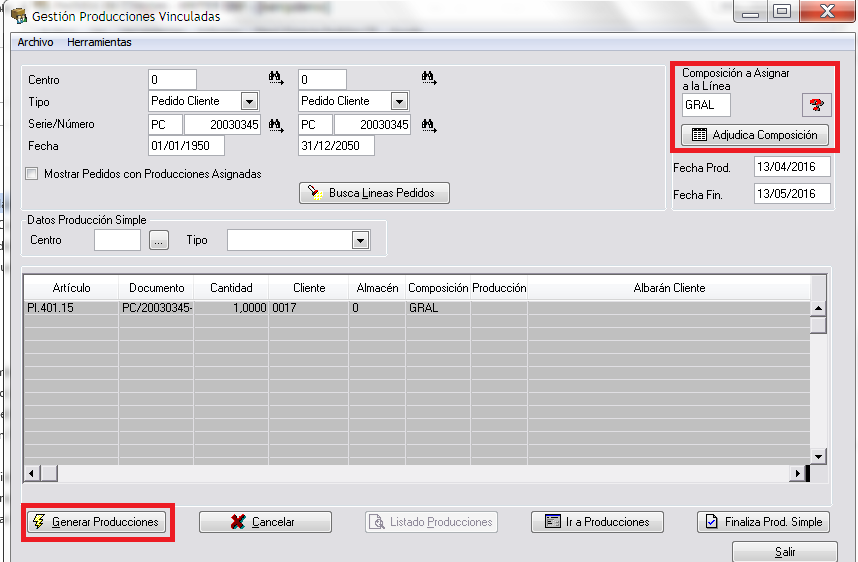Open the Herramientas menu
Image resolution: width=858 pixels, height=562 pixels.
[x=99, y=42]
